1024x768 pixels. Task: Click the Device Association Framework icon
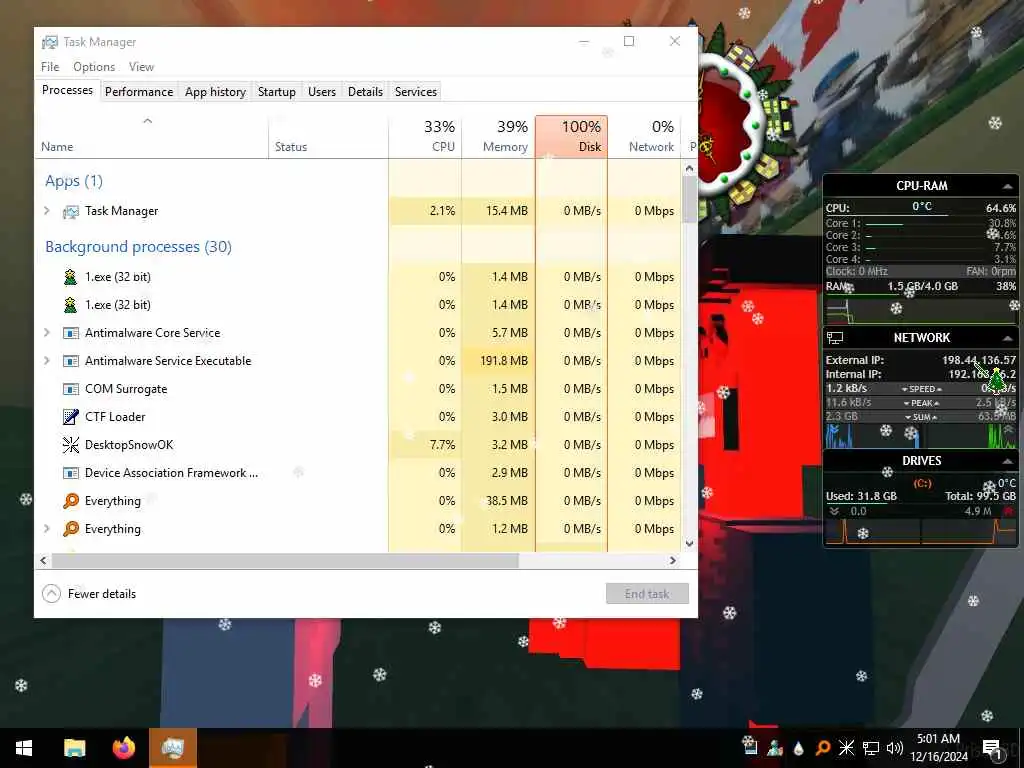(71, 473)
